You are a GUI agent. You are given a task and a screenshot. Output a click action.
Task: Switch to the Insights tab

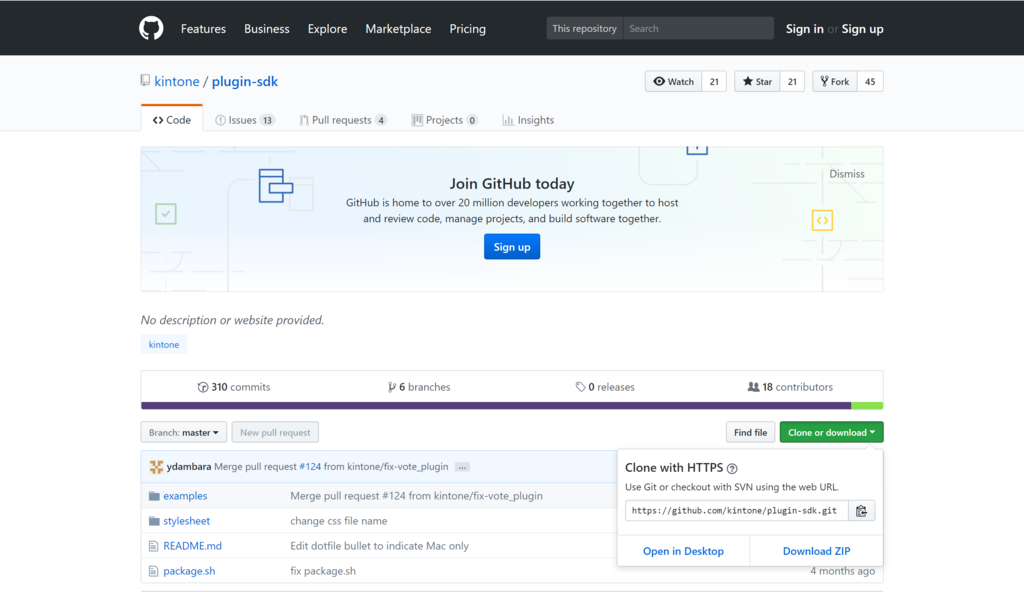click(528, 120)
